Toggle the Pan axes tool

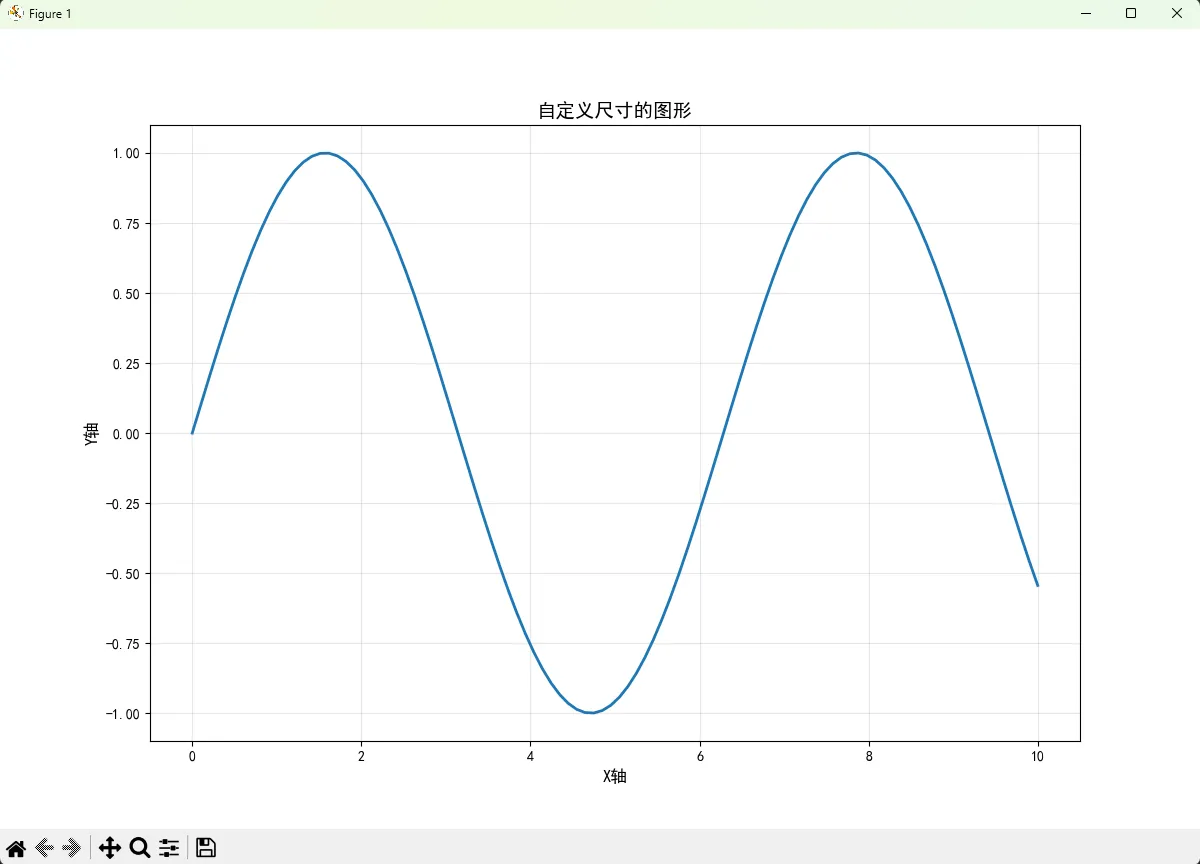click(x=110, y=848)
